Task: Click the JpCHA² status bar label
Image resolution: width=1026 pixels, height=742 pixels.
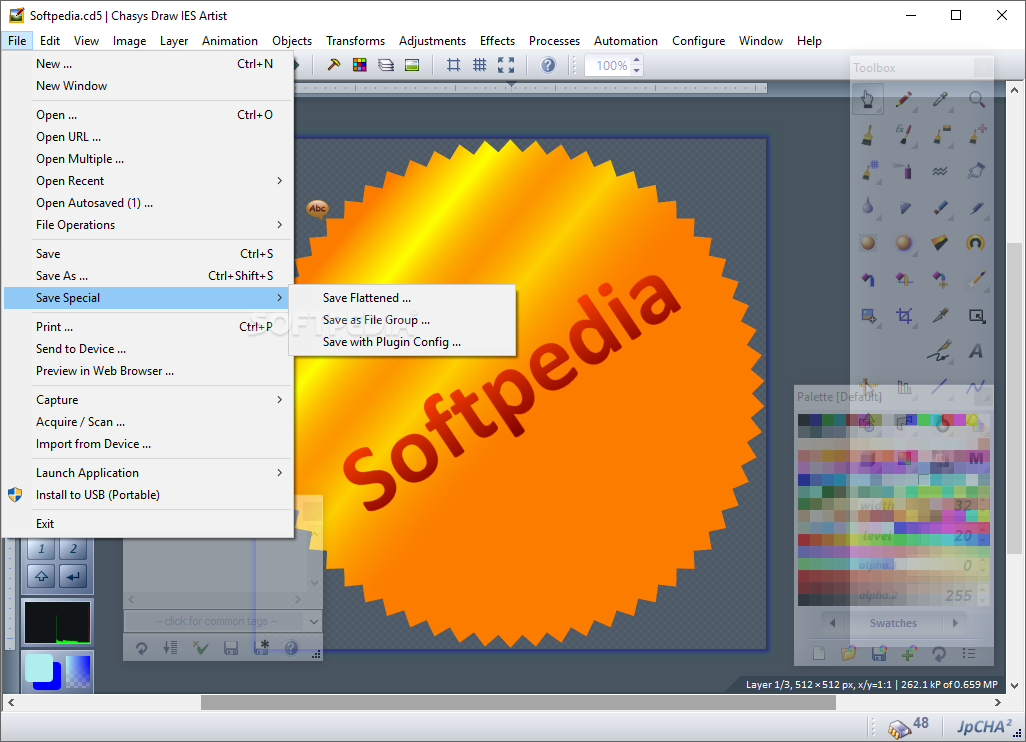Action: pyautogui.click(x=984, y=726)
